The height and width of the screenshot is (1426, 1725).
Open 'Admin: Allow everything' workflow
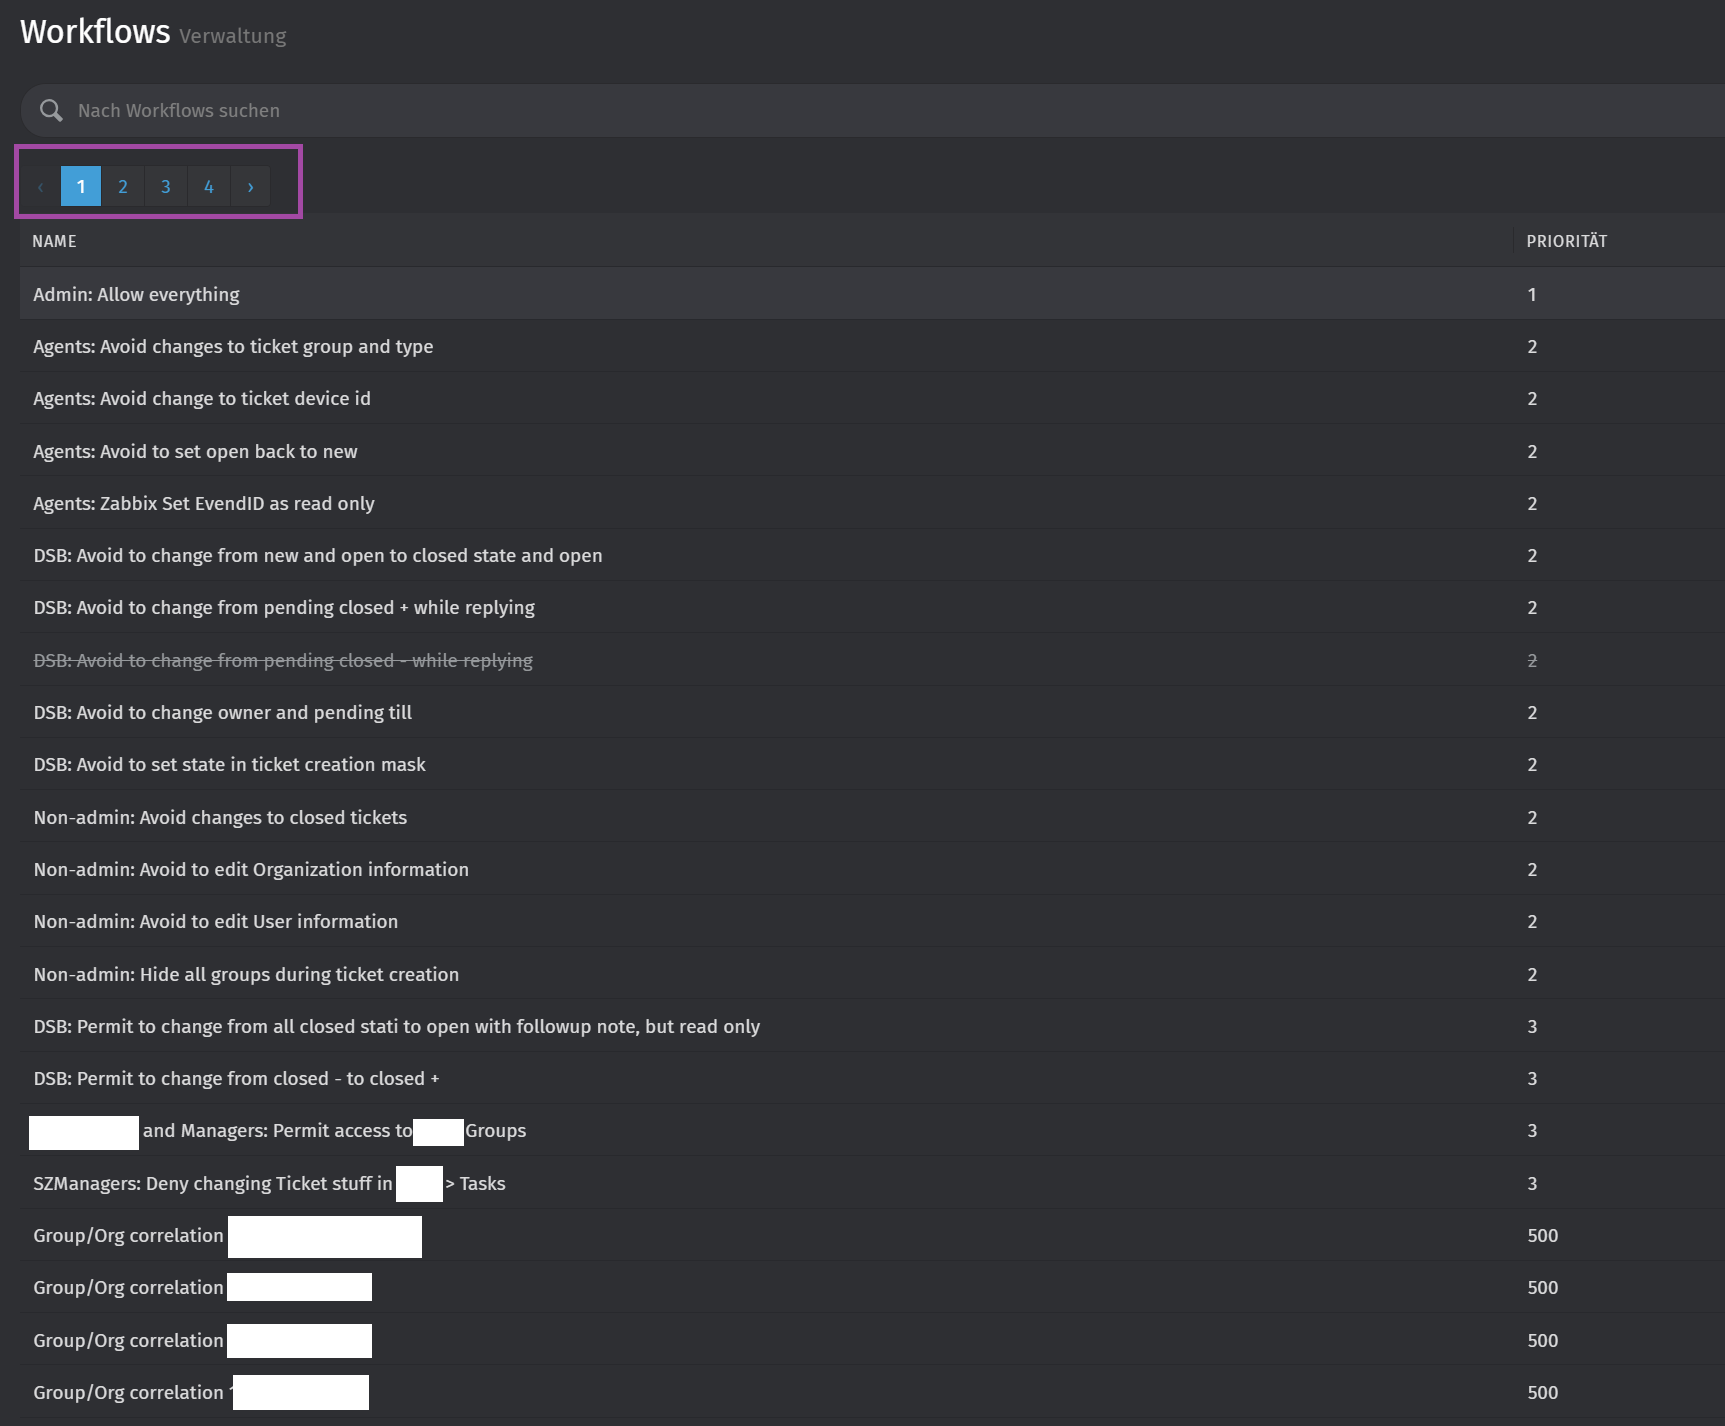click(136, 295)
